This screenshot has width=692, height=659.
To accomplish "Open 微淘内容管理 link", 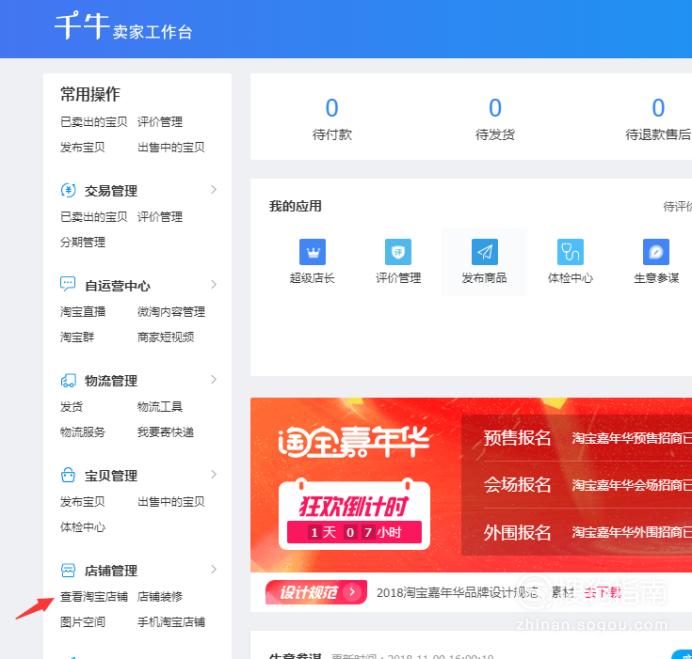I will pos(171,312).
